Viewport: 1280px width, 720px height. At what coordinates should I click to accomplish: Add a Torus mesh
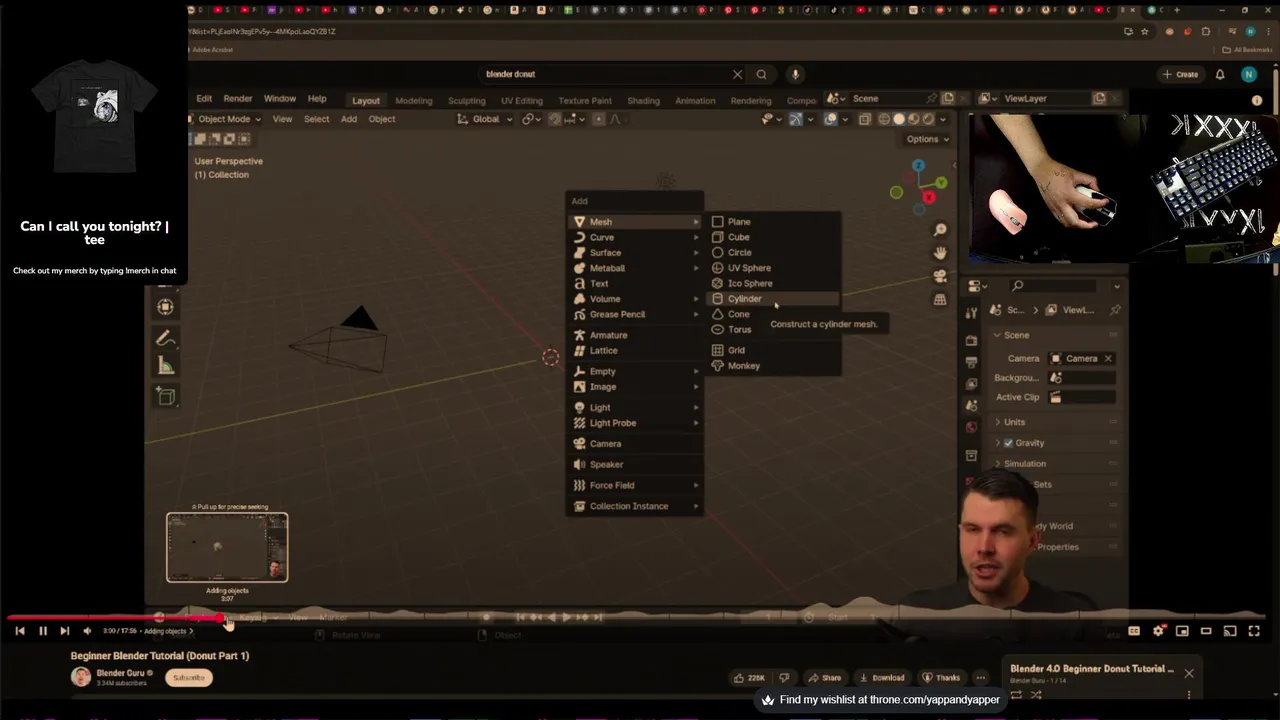(739, 330)
